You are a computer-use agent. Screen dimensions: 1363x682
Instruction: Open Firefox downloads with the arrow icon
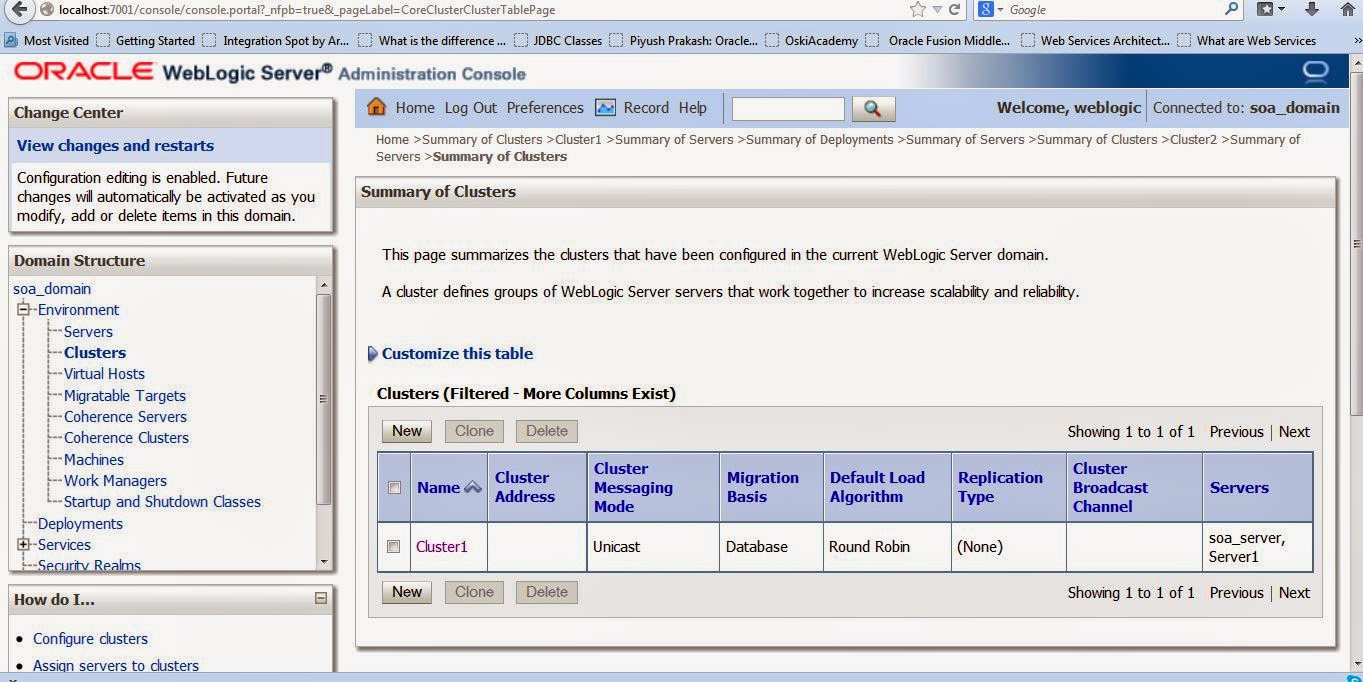coord(1311,9)
